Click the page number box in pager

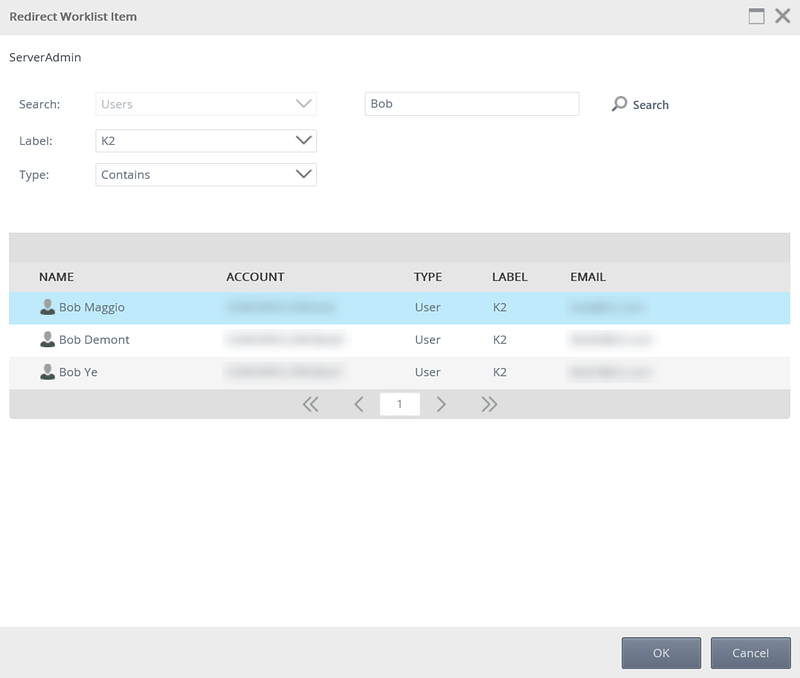tap(400, 404)
